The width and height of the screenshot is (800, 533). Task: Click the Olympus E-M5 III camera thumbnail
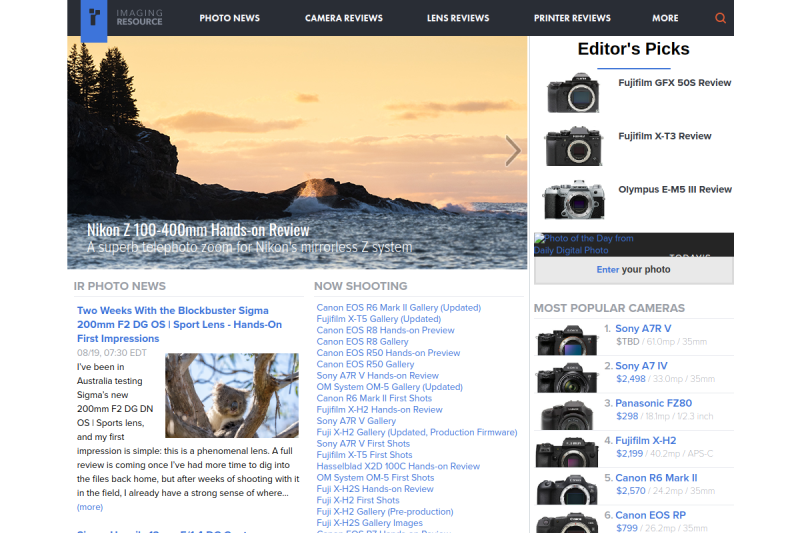click(x=574, y=199)
